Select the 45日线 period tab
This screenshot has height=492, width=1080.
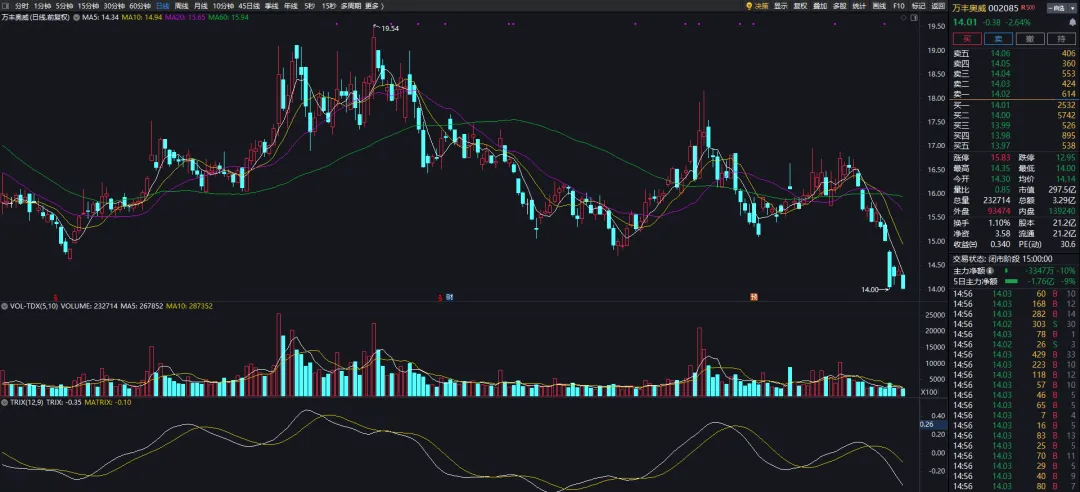coord(249,6)
